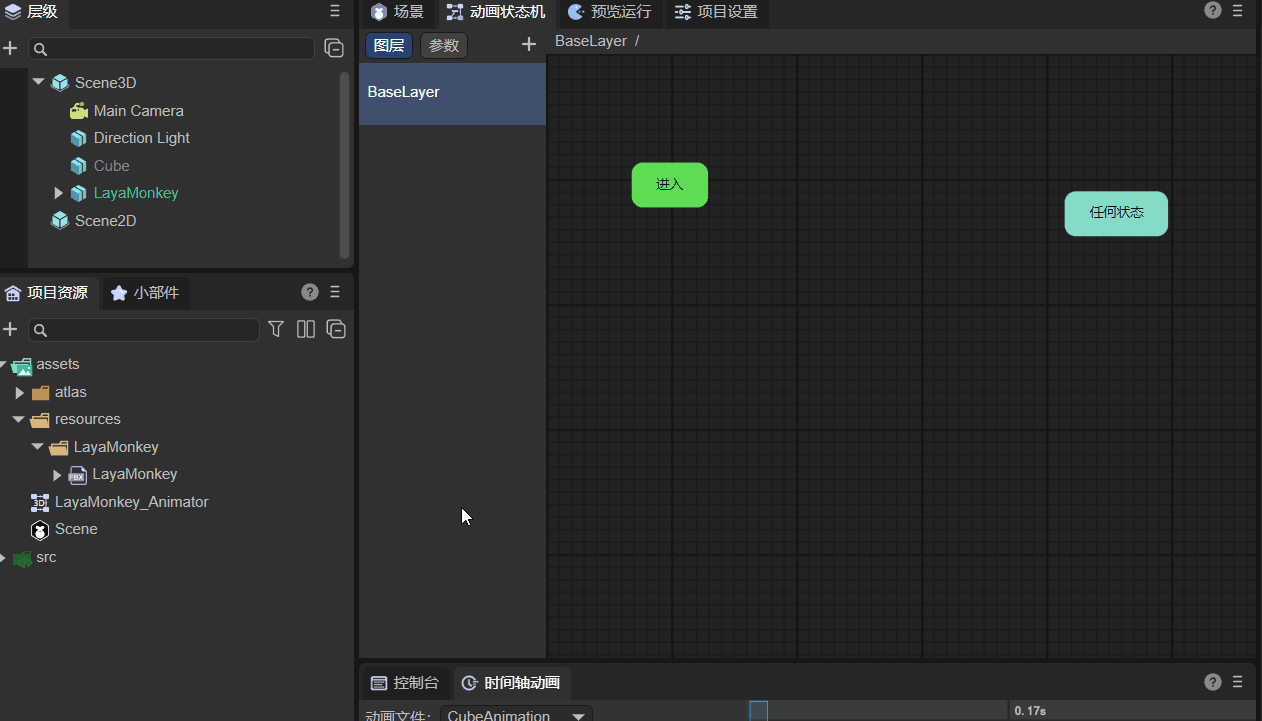Image resolution: width=1262 pixels, height=721 pixels.
Task: Click the collapse-all icon in hierarchy panel
Action: click(334, 48)
